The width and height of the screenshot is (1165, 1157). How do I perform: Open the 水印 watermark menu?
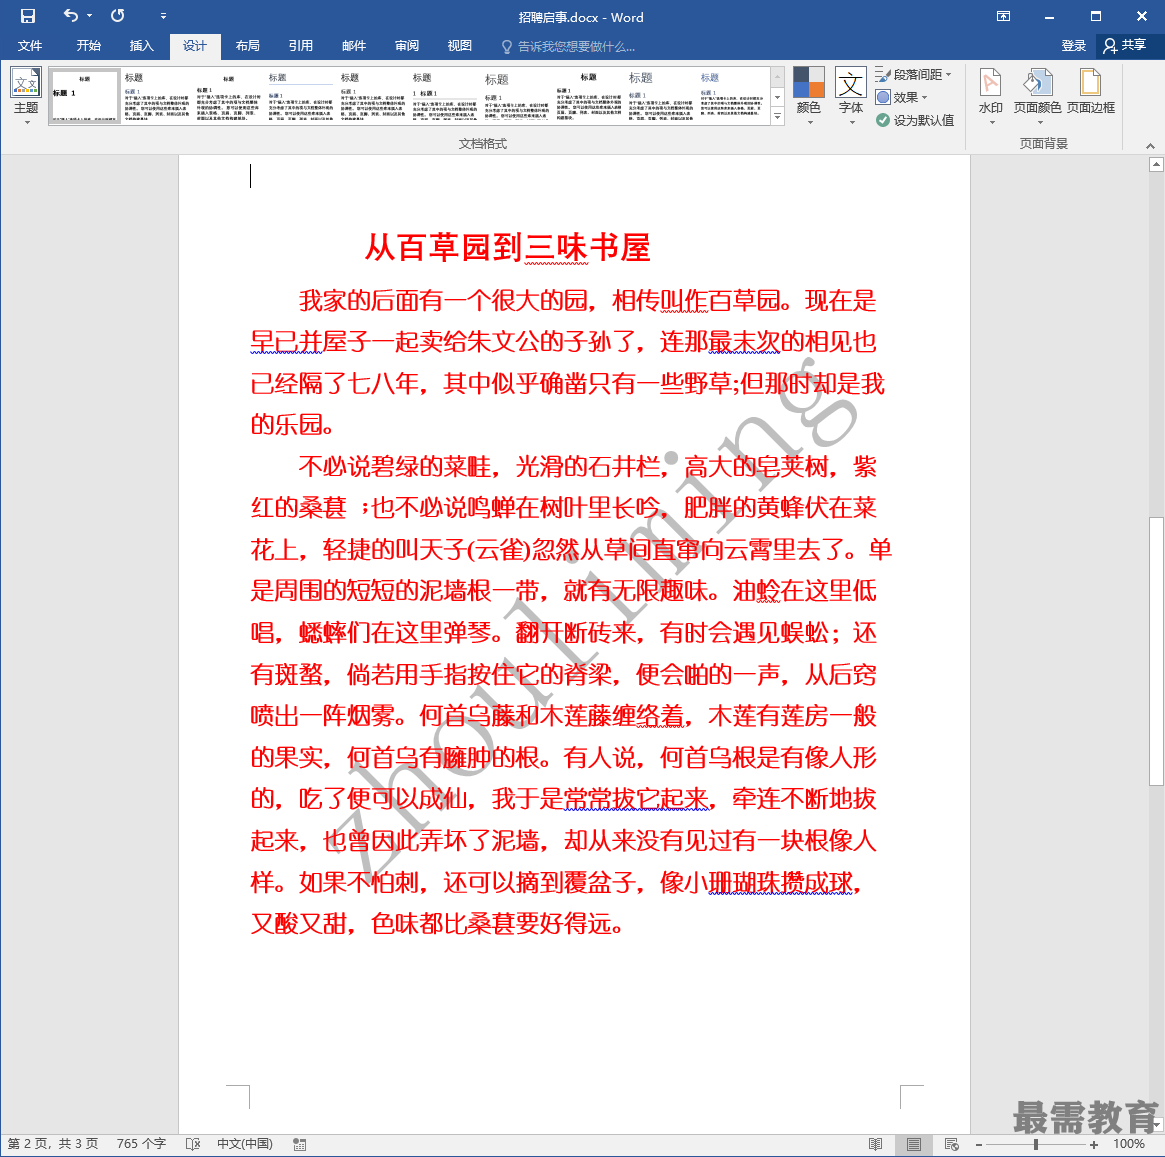(x=990, y=97)
